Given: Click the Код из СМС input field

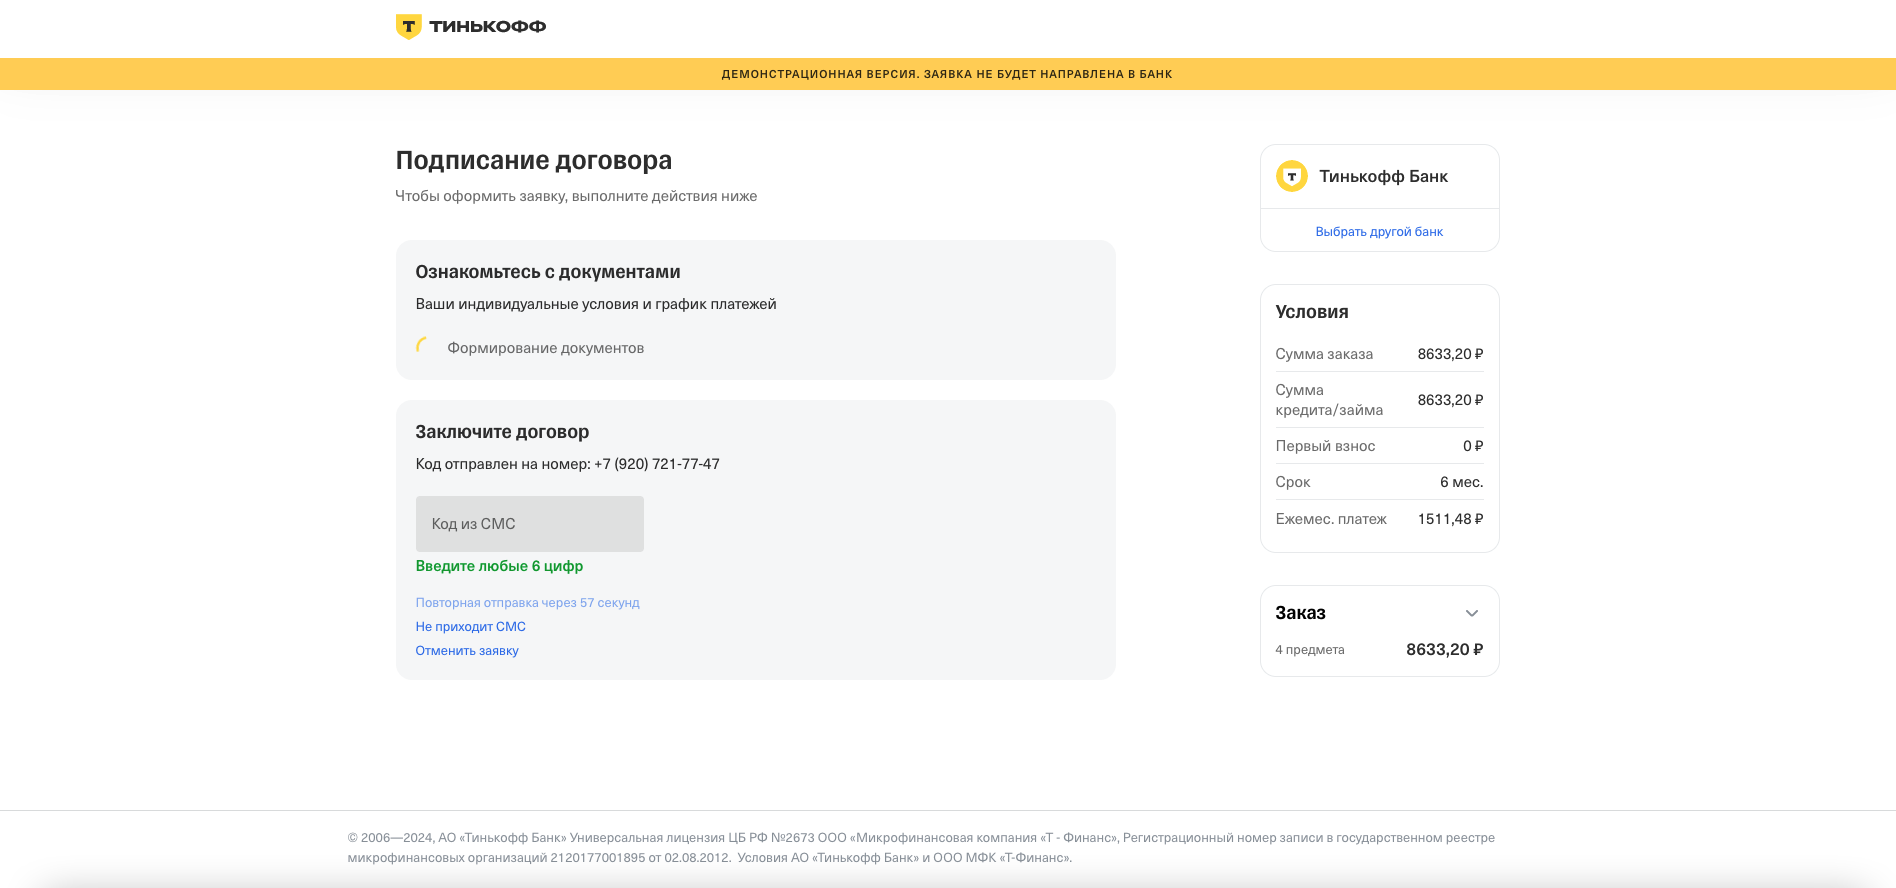Looking at the screenshot, I should pyautogui.click(x=530, y=524).
